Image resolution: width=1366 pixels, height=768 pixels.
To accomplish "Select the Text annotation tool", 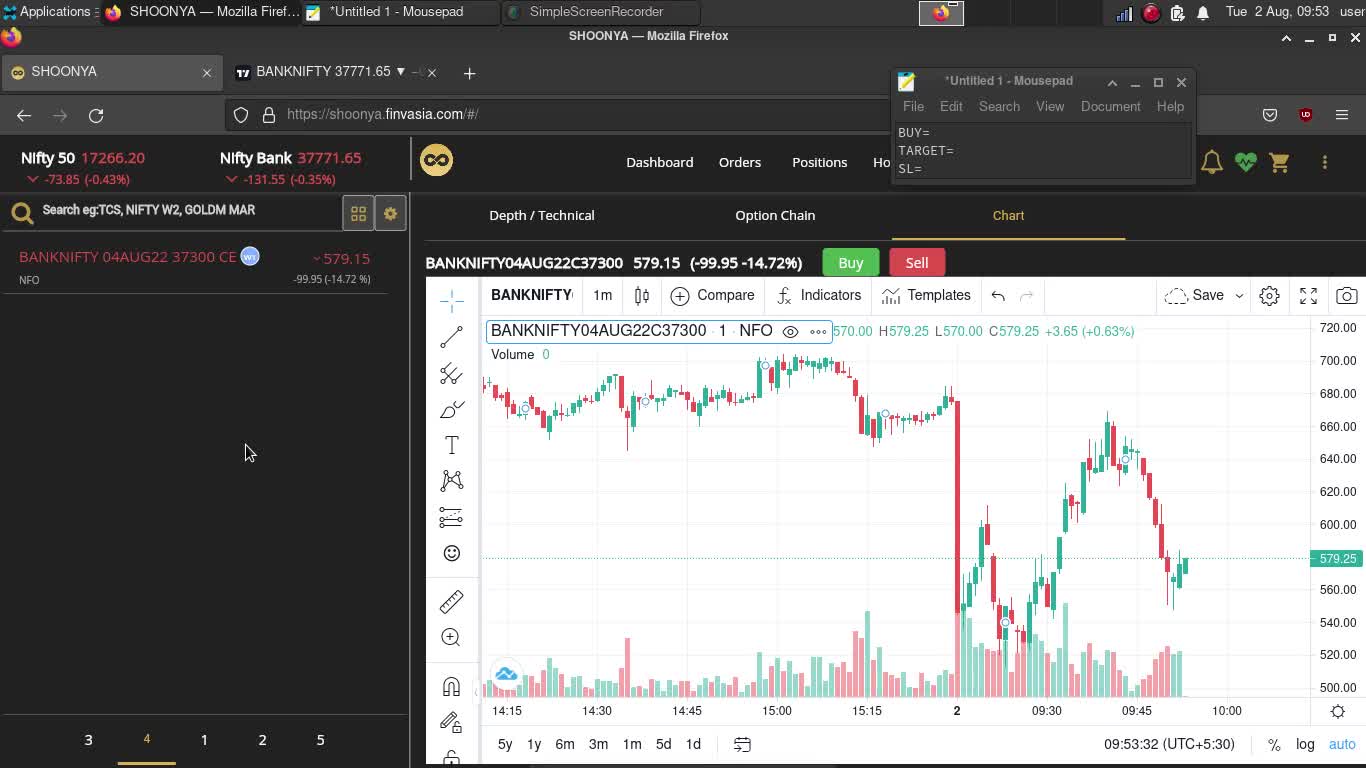I will click(x=451, y=446).
